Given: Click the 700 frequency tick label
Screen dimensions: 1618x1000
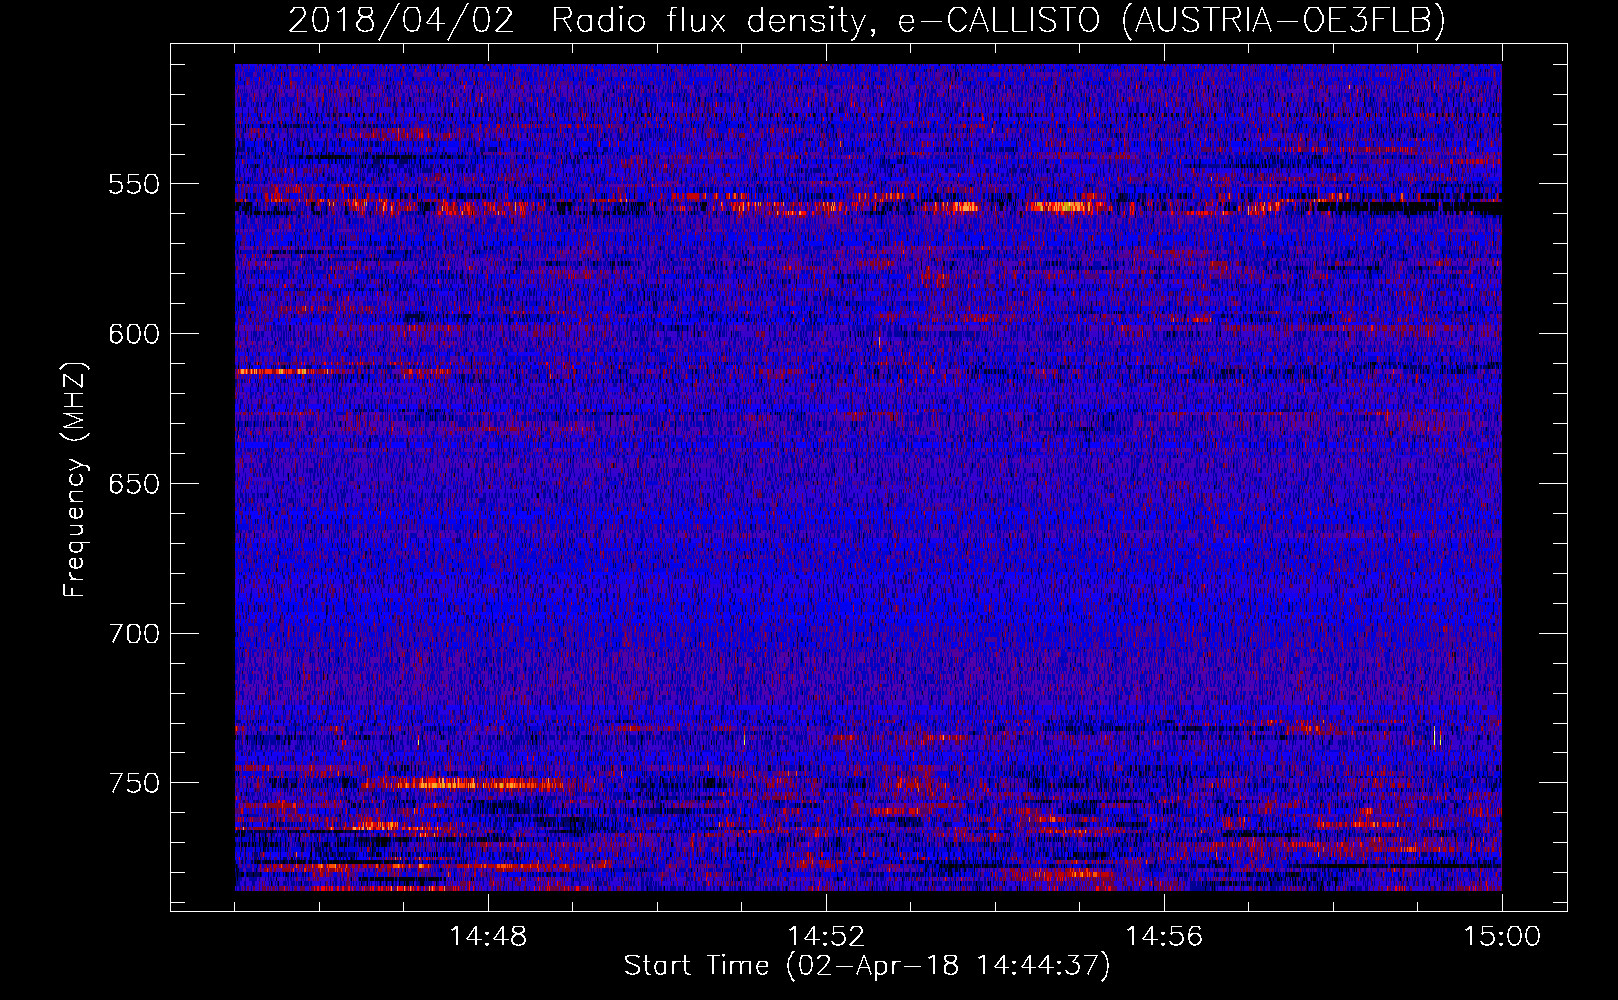Looking at the screenshot, I should [x=134, y=634].
